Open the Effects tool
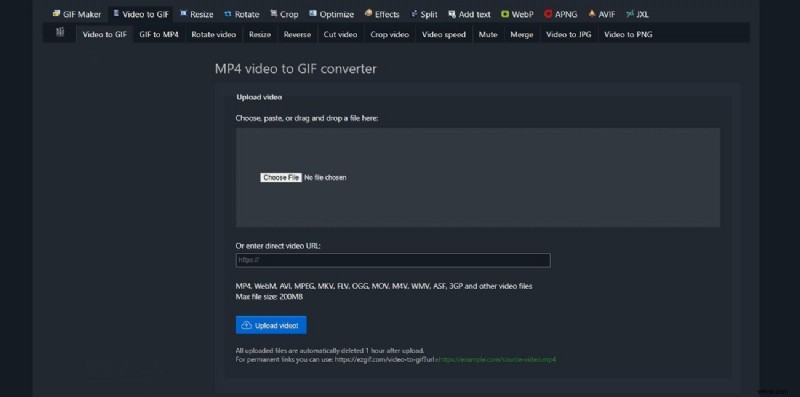 point(382,14)
